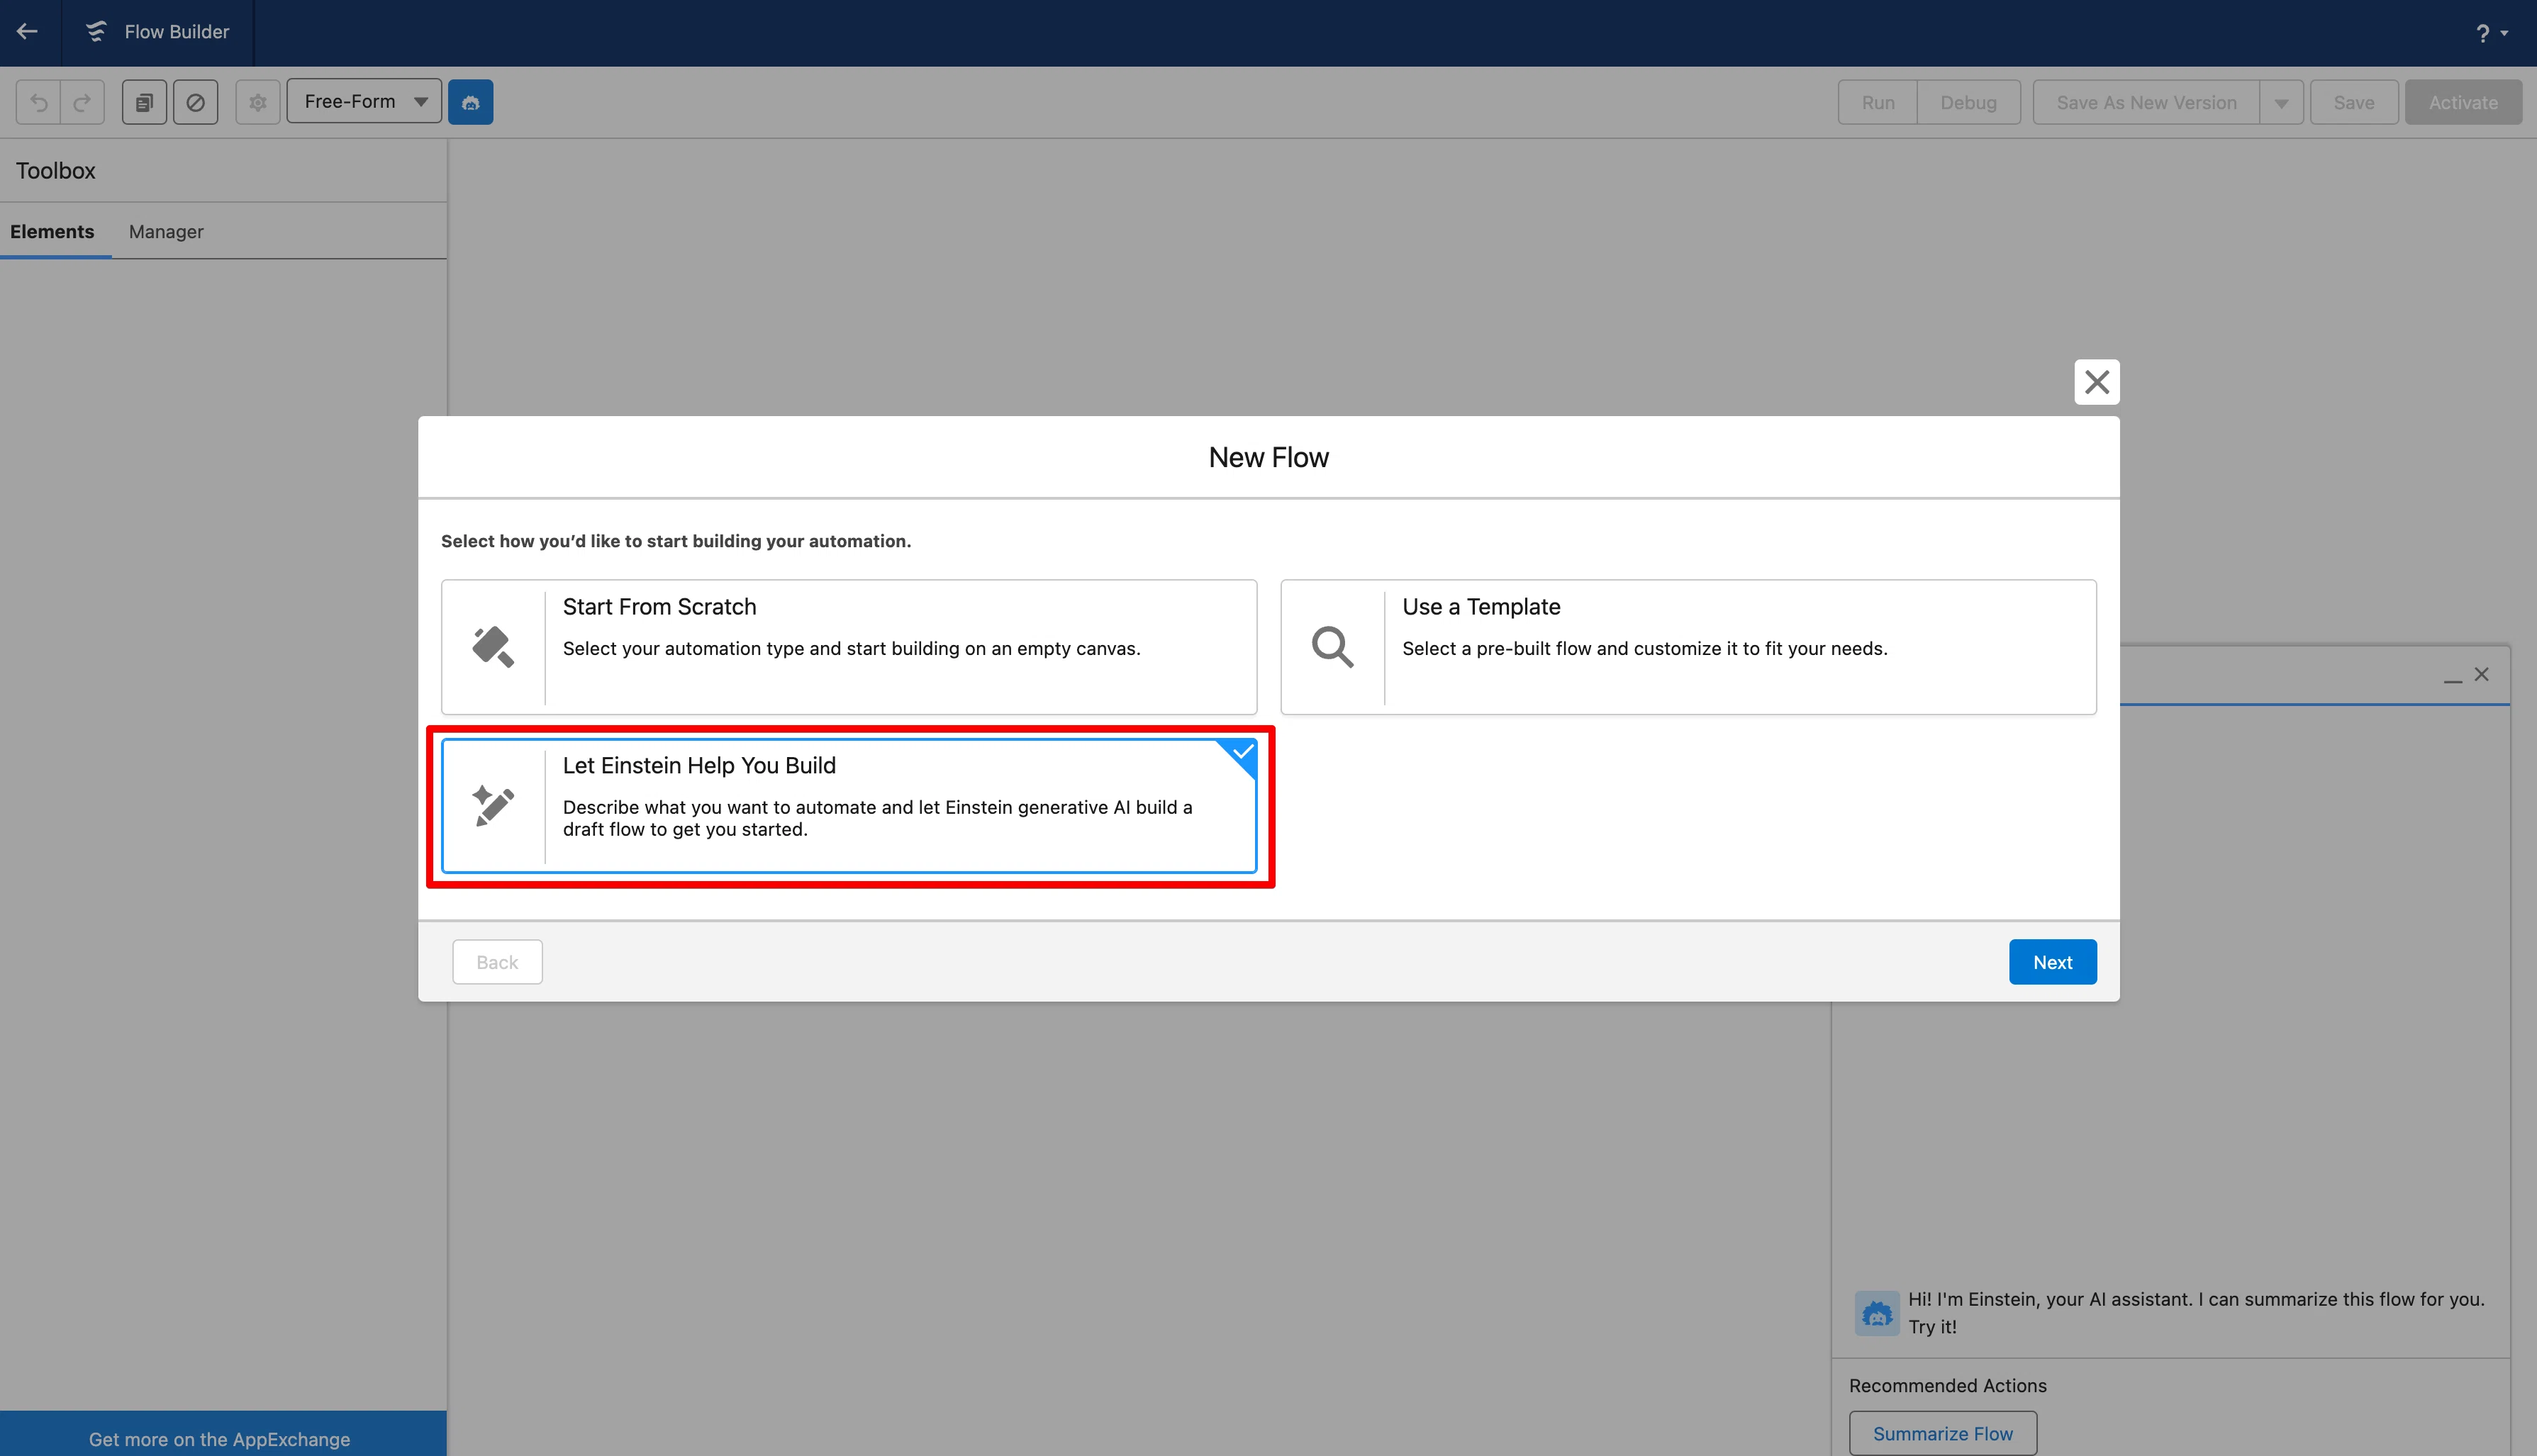Close the Einstein assistant panel
The height and width of the screenshot is (1456, 2537).
(x=2482, y=675)
